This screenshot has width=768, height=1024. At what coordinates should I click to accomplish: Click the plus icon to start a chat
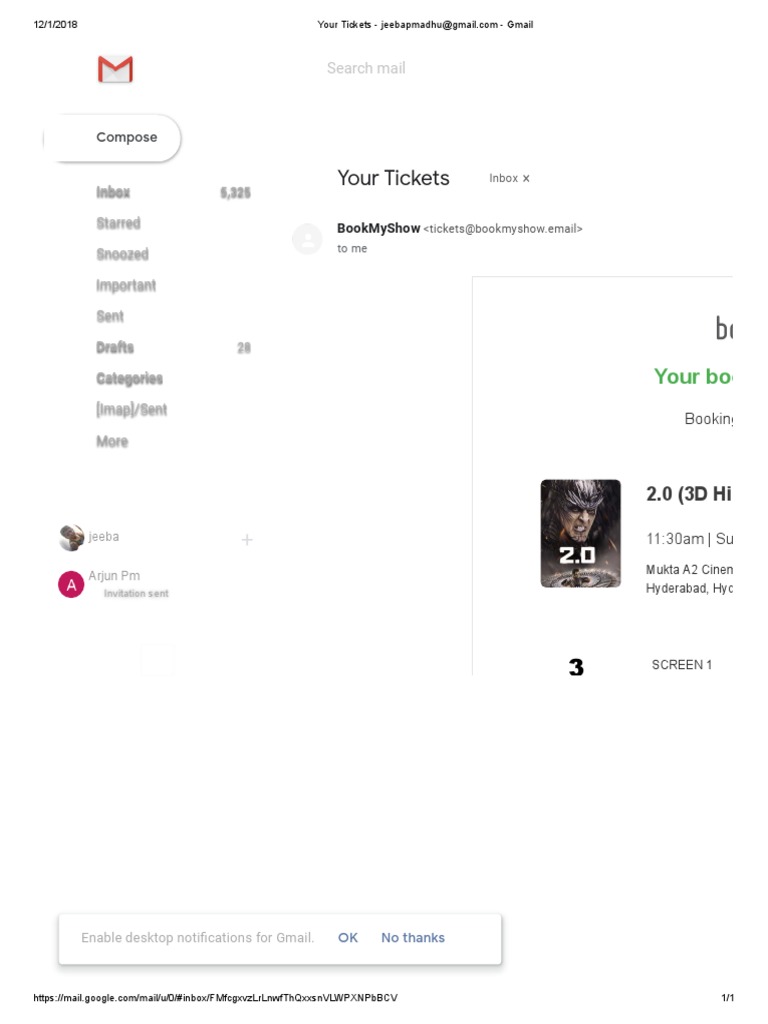pyautogui.click(x=247, y=540)
